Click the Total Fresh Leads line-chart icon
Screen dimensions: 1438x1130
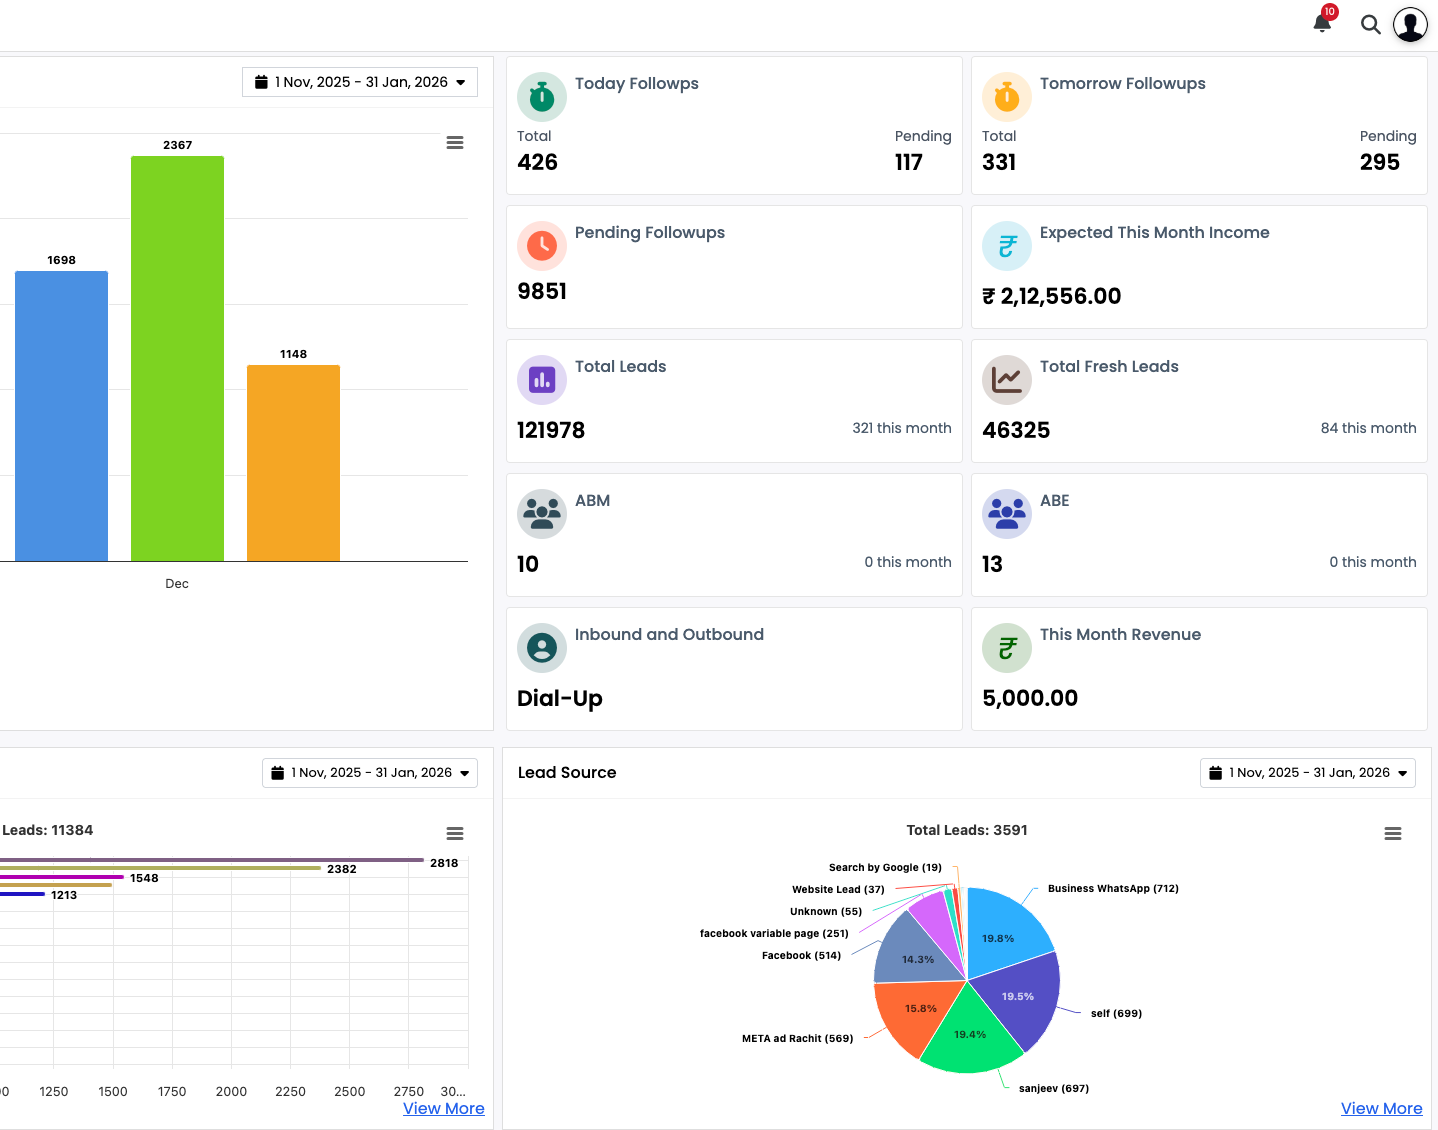click(1006, 380)
